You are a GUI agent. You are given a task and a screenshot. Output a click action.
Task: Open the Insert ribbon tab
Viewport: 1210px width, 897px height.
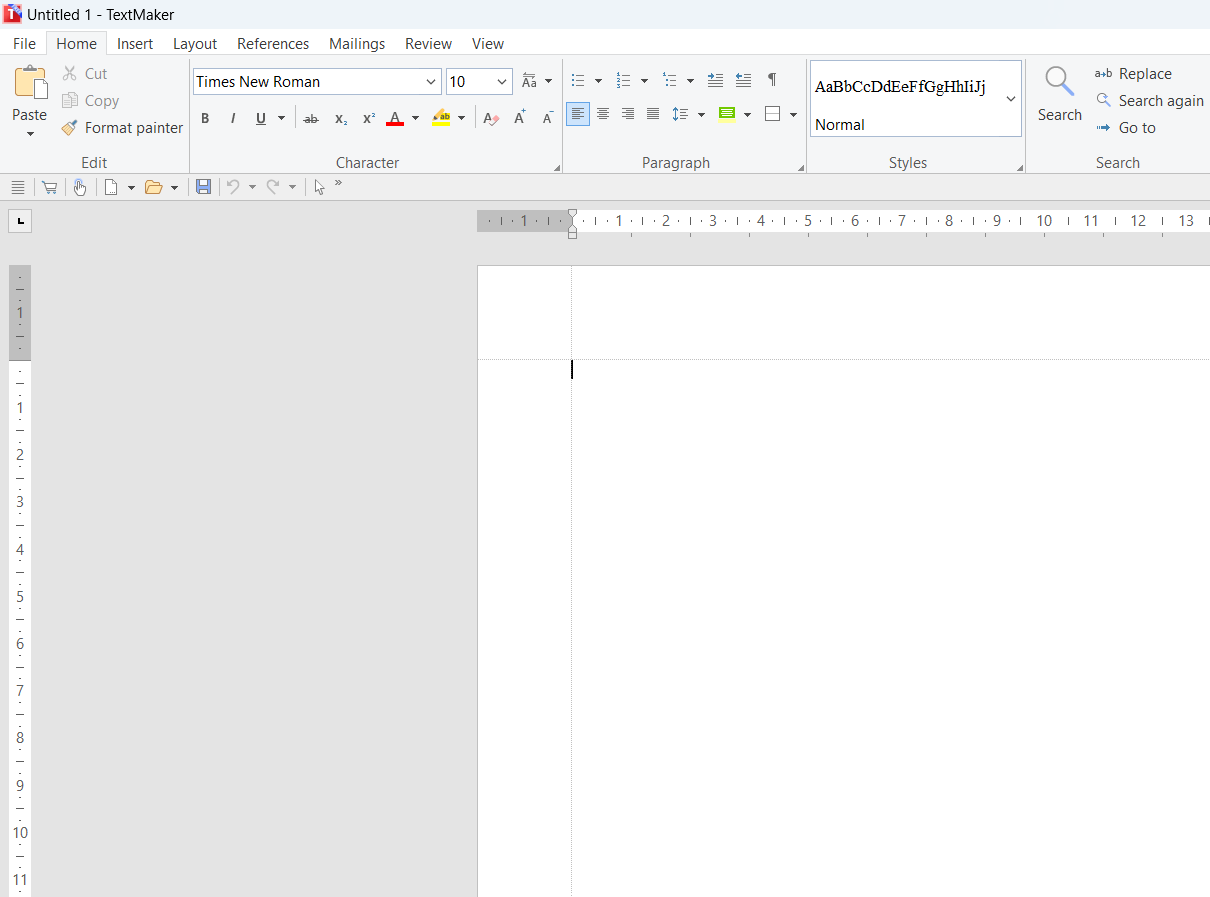135,44
